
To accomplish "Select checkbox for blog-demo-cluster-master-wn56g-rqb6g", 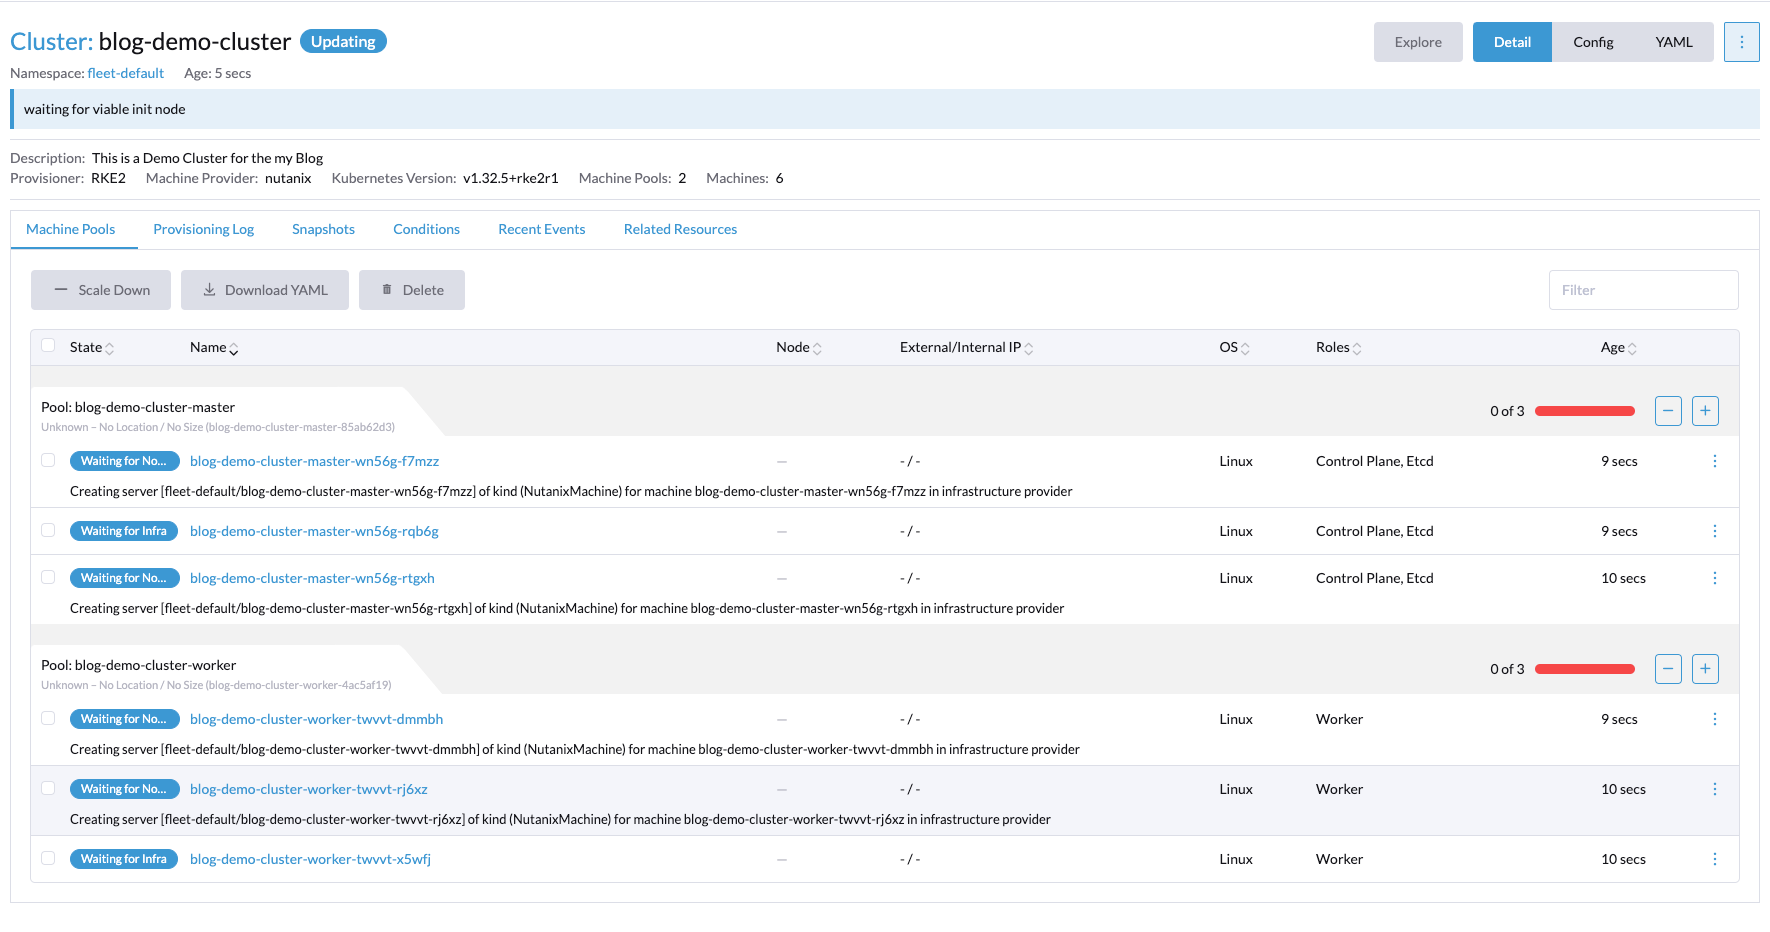I will point(48,530).
